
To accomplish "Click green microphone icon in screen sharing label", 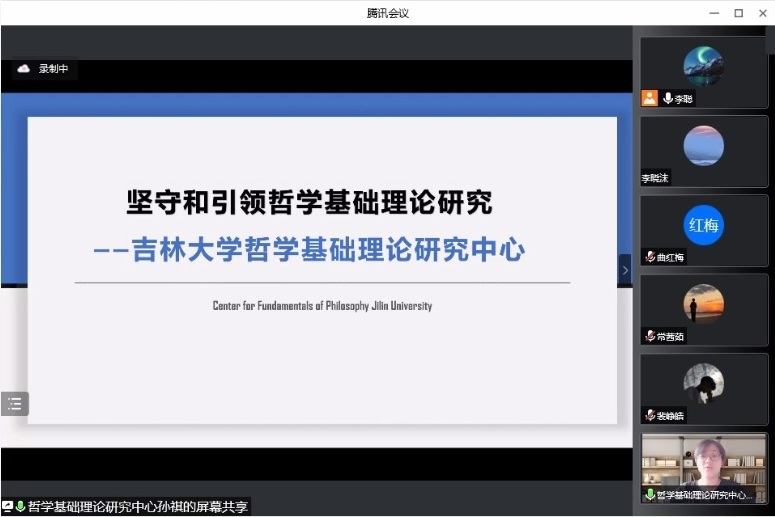I will [21, 507].
